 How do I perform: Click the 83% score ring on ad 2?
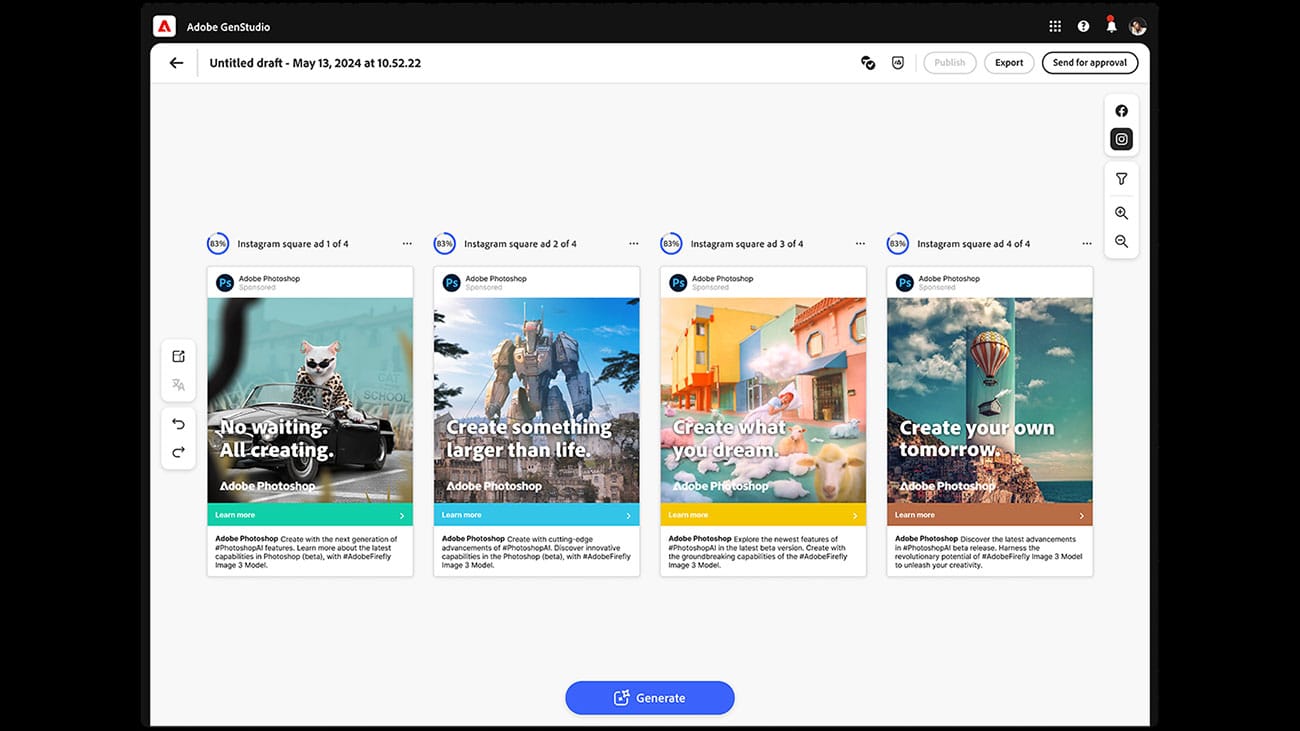(444, 244)
